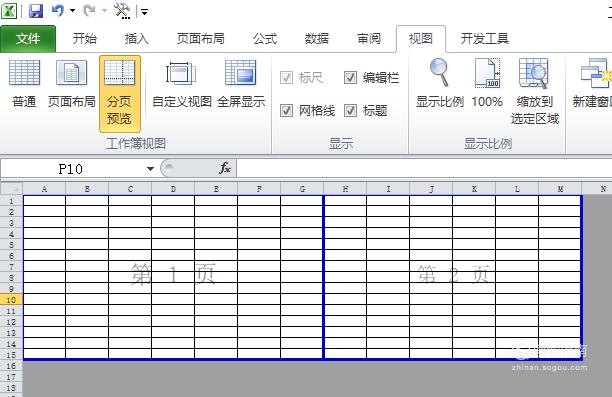
Task: Click cell A1 in the sheet
Action: click(44, 201)
